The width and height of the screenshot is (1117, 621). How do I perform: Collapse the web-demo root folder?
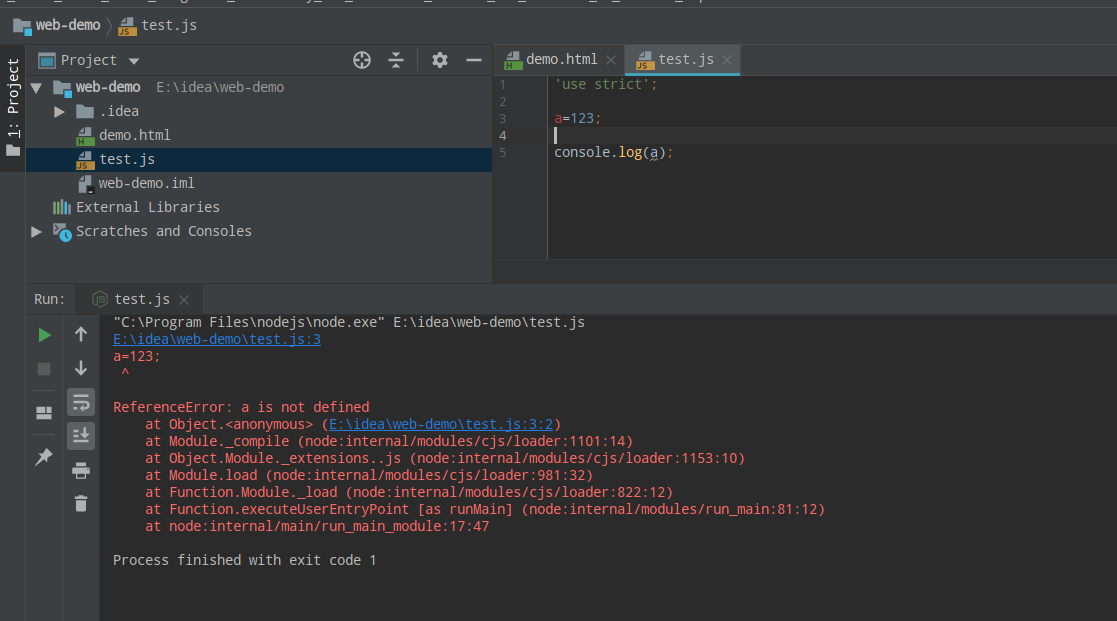point(37,88)
